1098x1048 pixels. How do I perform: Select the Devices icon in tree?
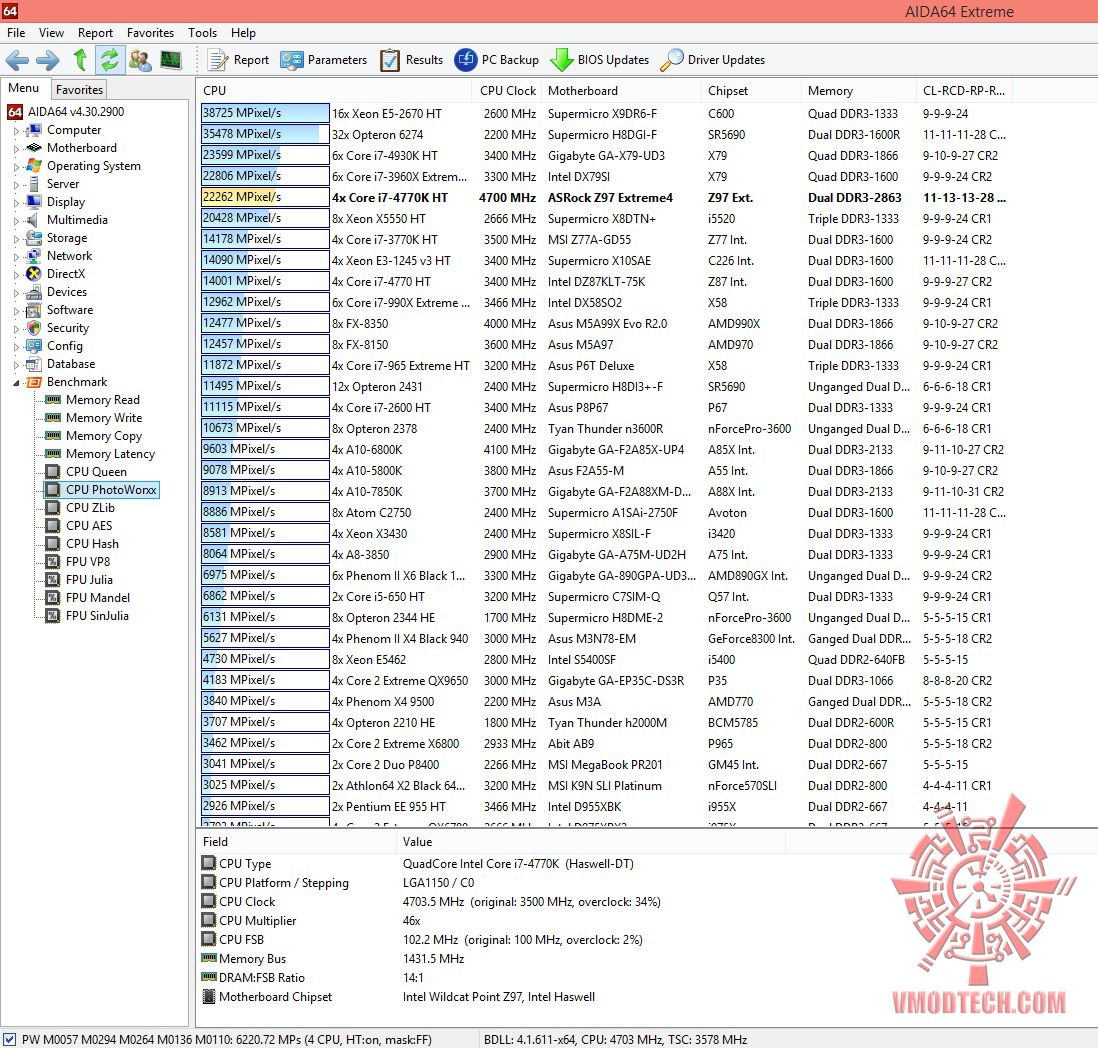34,292
